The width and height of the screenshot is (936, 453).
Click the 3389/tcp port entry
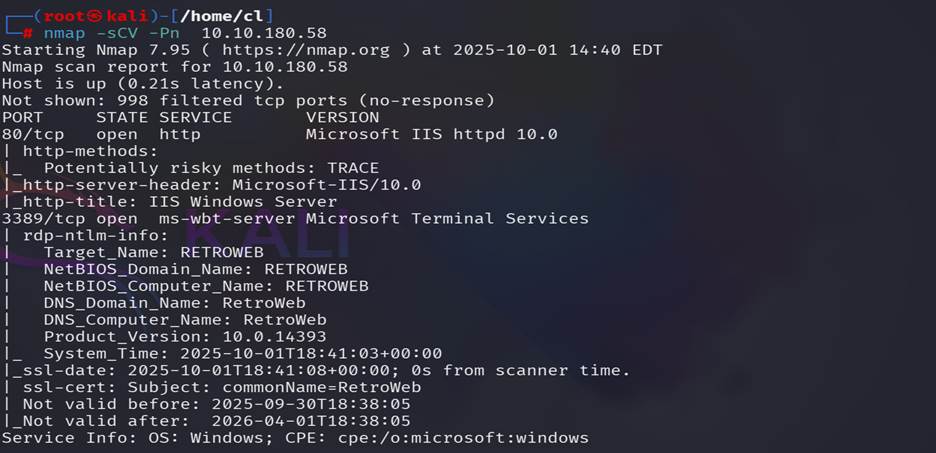38,218
